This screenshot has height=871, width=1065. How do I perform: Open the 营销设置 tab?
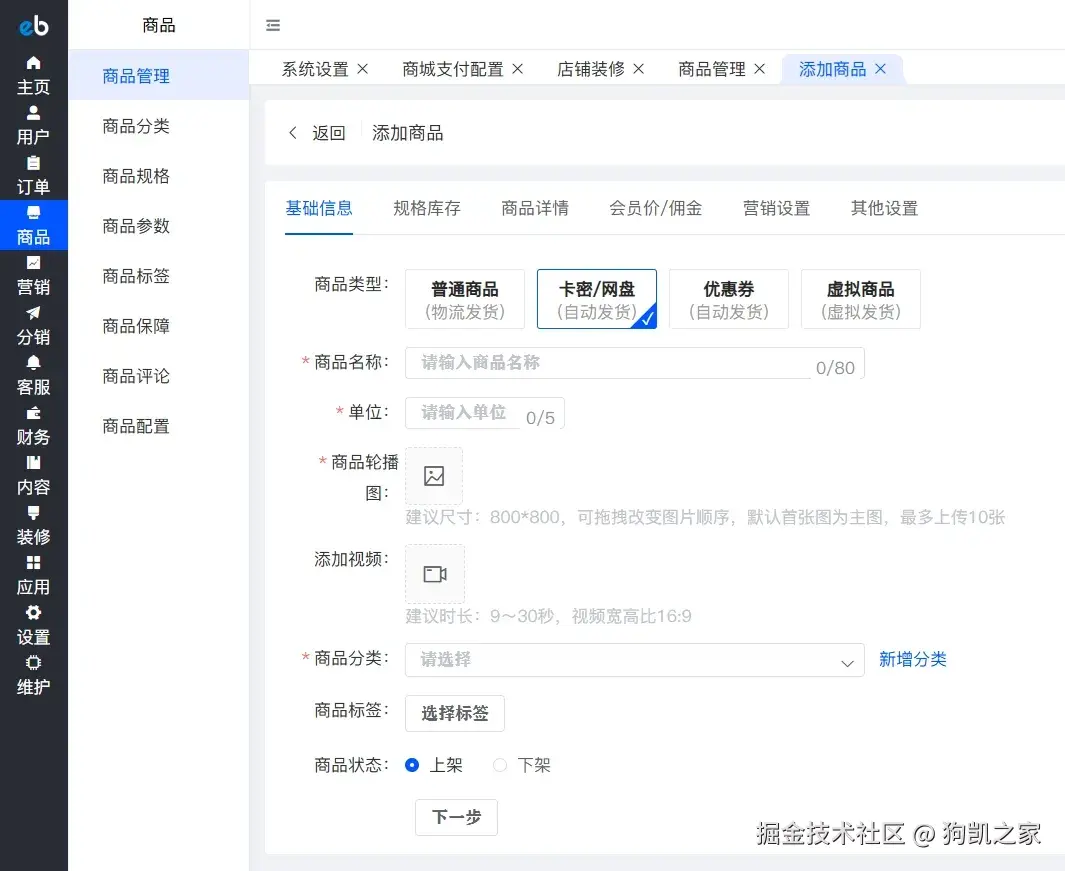[776, 208]
